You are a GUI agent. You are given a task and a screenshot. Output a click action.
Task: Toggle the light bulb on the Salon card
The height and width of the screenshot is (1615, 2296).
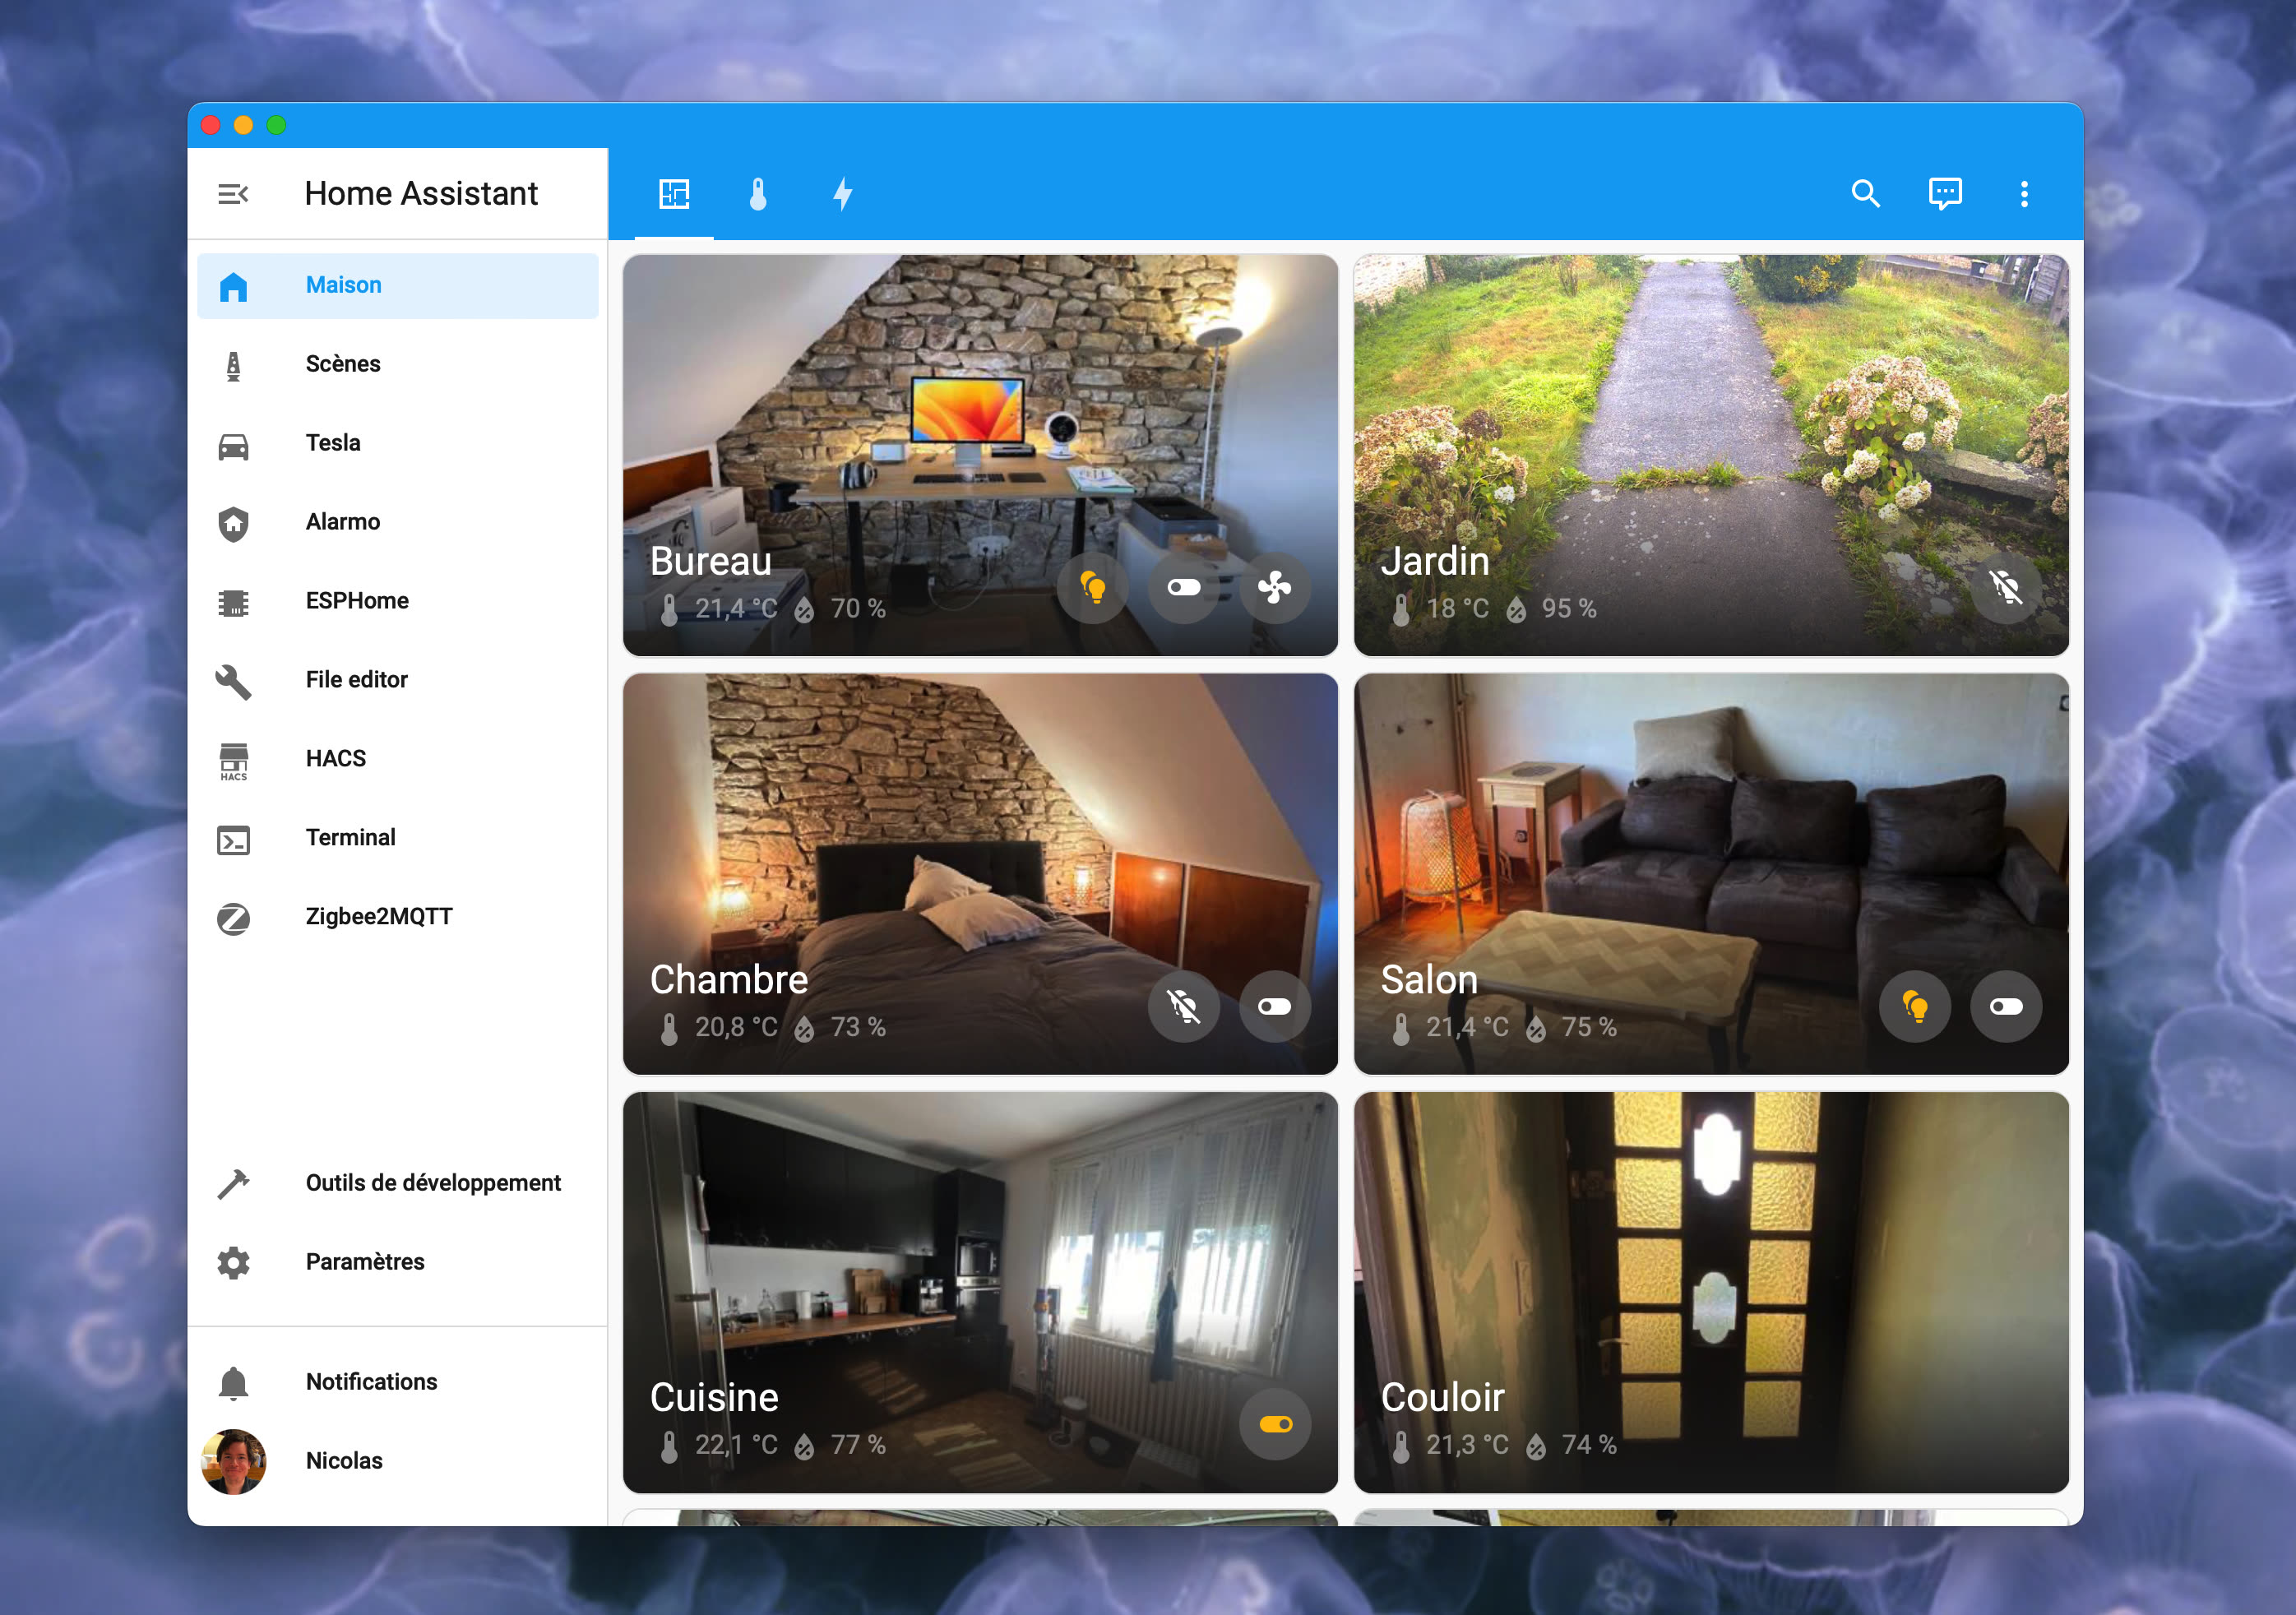pos(1915,1007)
